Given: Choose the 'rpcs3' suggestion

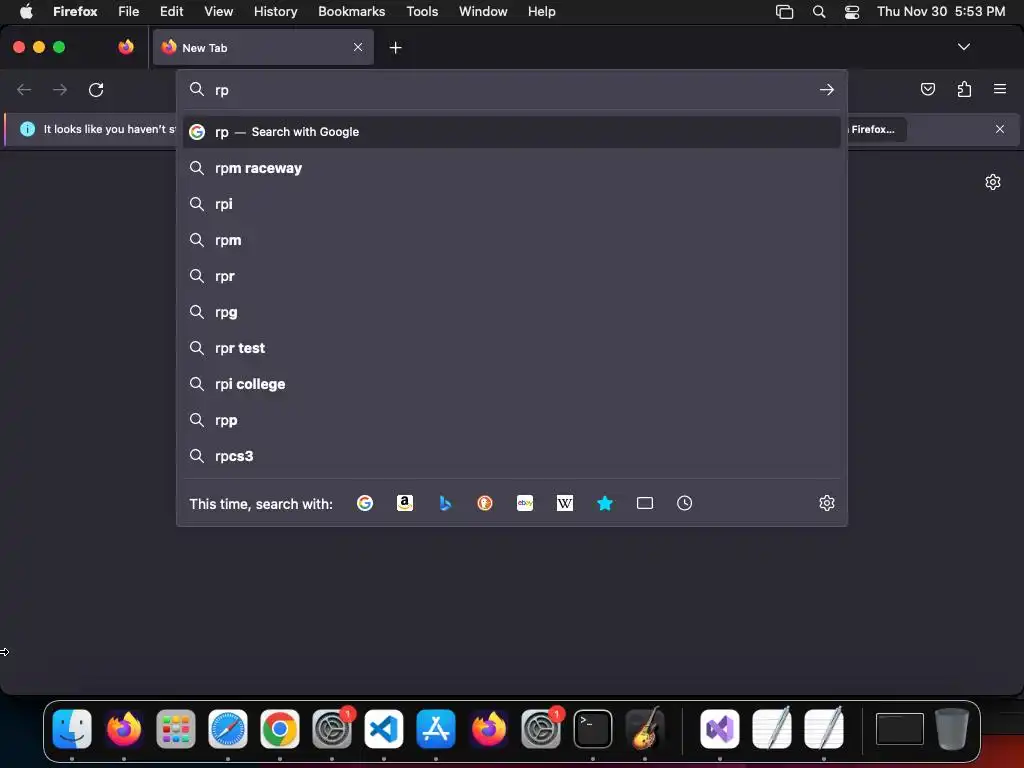Looking at the screenshot, I should tap(511, 456).
